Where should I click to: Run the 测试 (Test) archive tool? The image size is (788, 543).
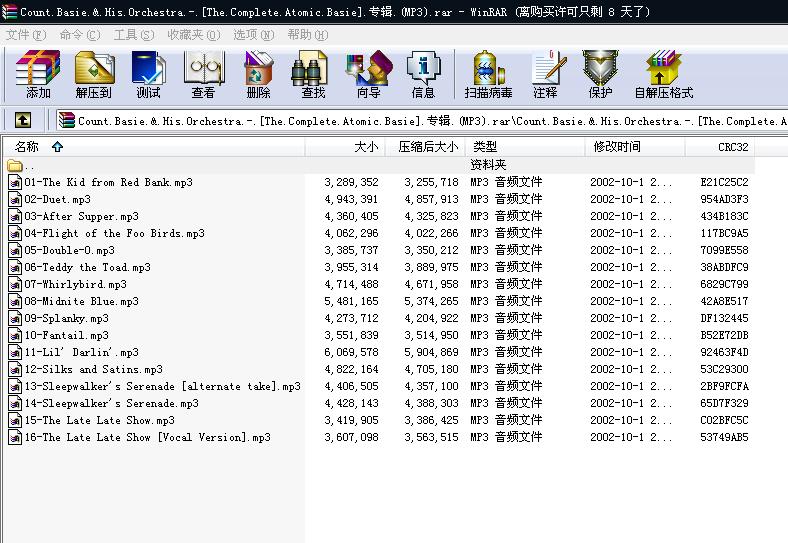(148, 74)
